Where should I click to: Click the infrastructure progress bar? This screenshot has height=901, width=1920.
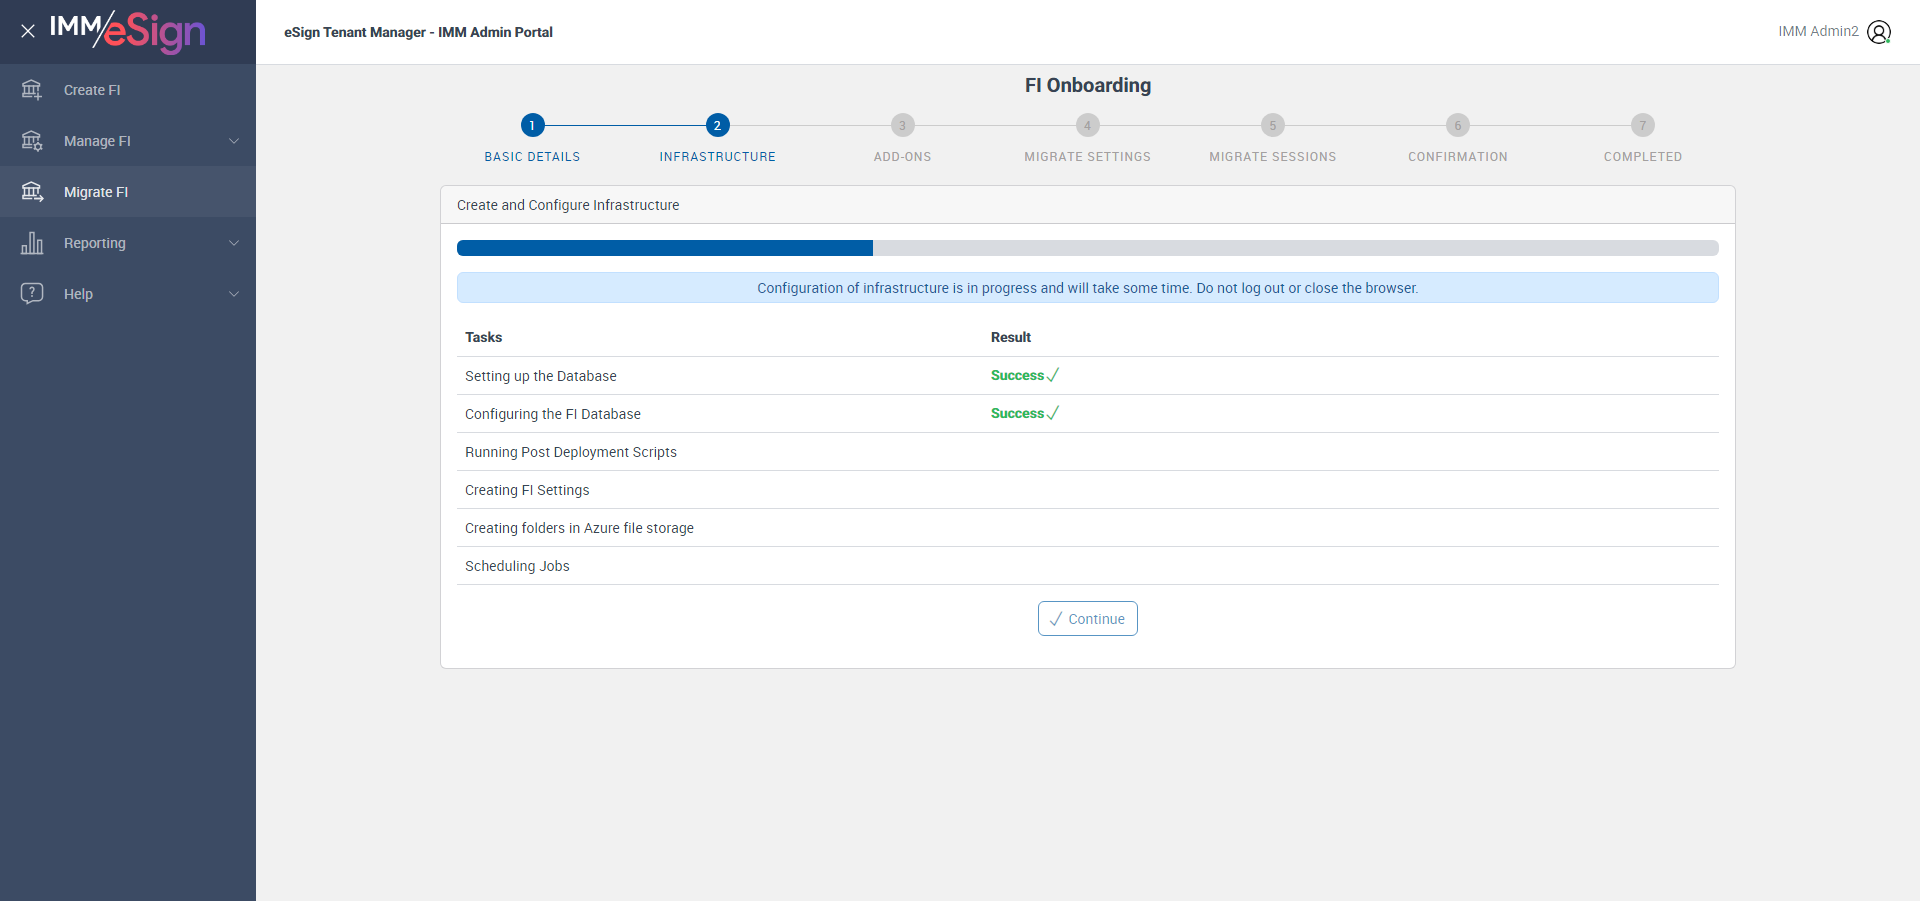[x=1087, y=248]
